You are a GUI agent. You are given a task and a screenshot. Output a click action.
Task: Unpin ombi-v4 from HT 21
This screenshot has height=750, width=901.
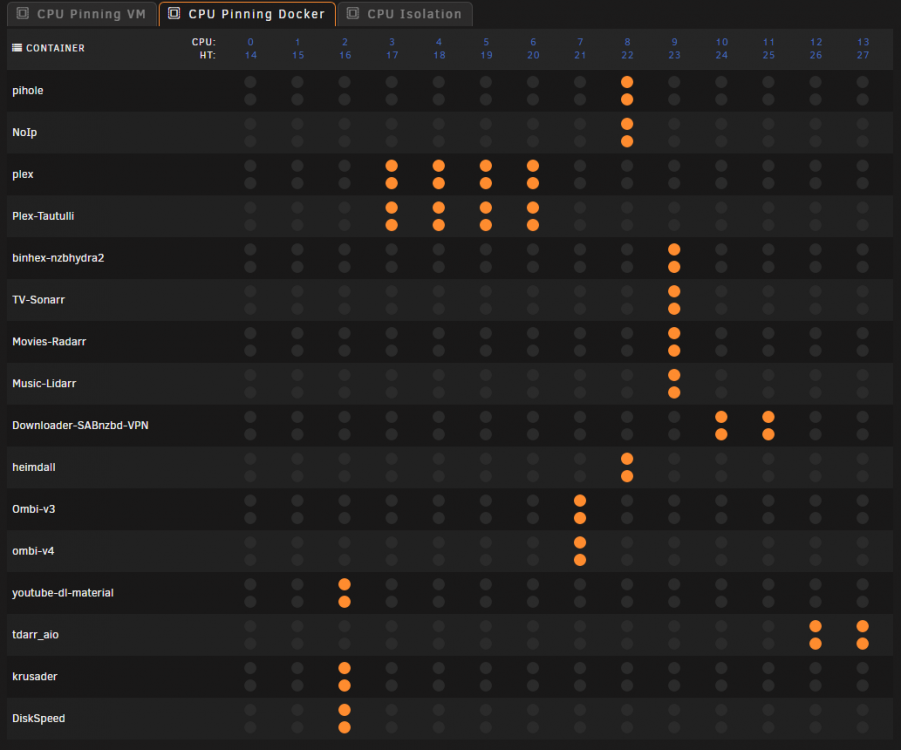[x=580, y=560]
